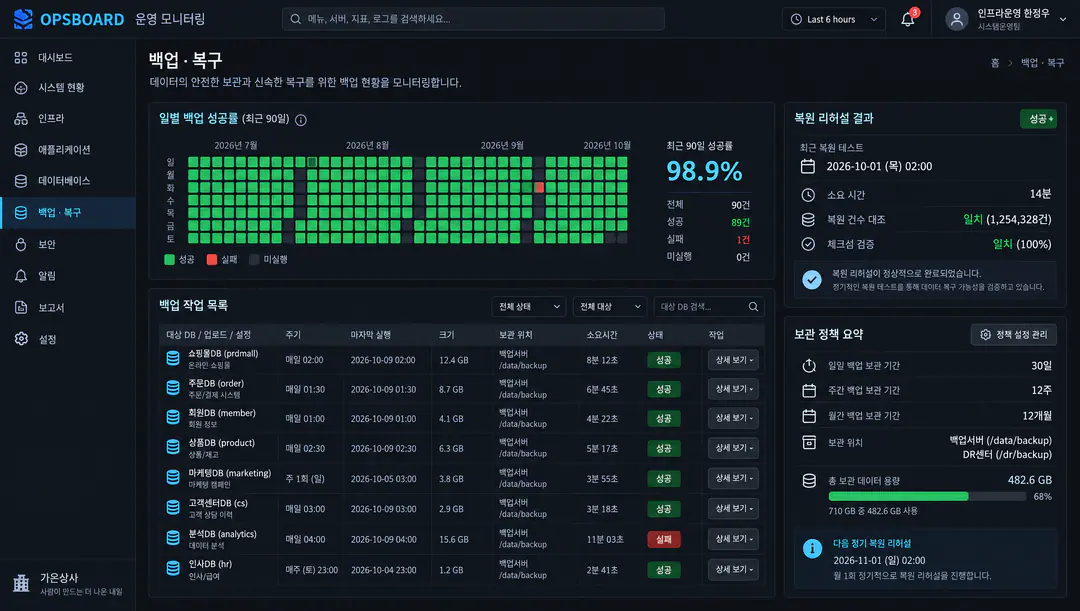The image size is (1080, 611).
Task: Click 상세 보기 for 인사DB (hr)
Action: click(x=733, y=569)
